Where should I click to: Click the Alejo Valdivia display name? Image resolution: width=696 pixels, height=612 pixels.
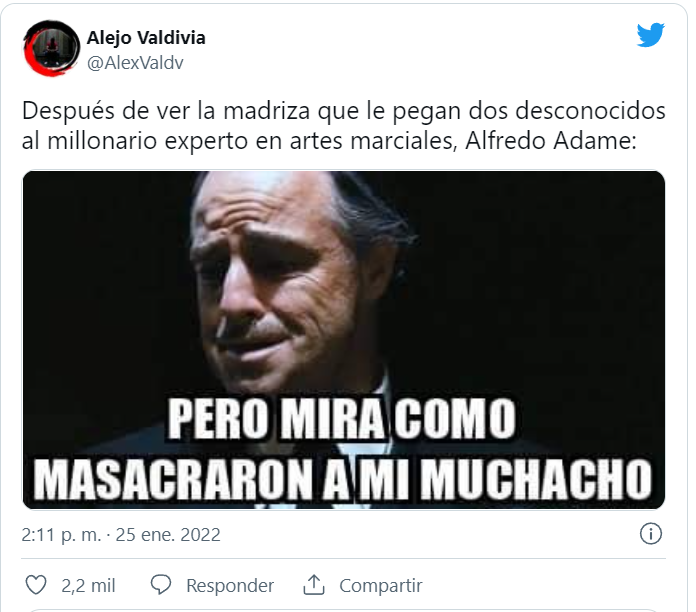[x=146, y=38]
